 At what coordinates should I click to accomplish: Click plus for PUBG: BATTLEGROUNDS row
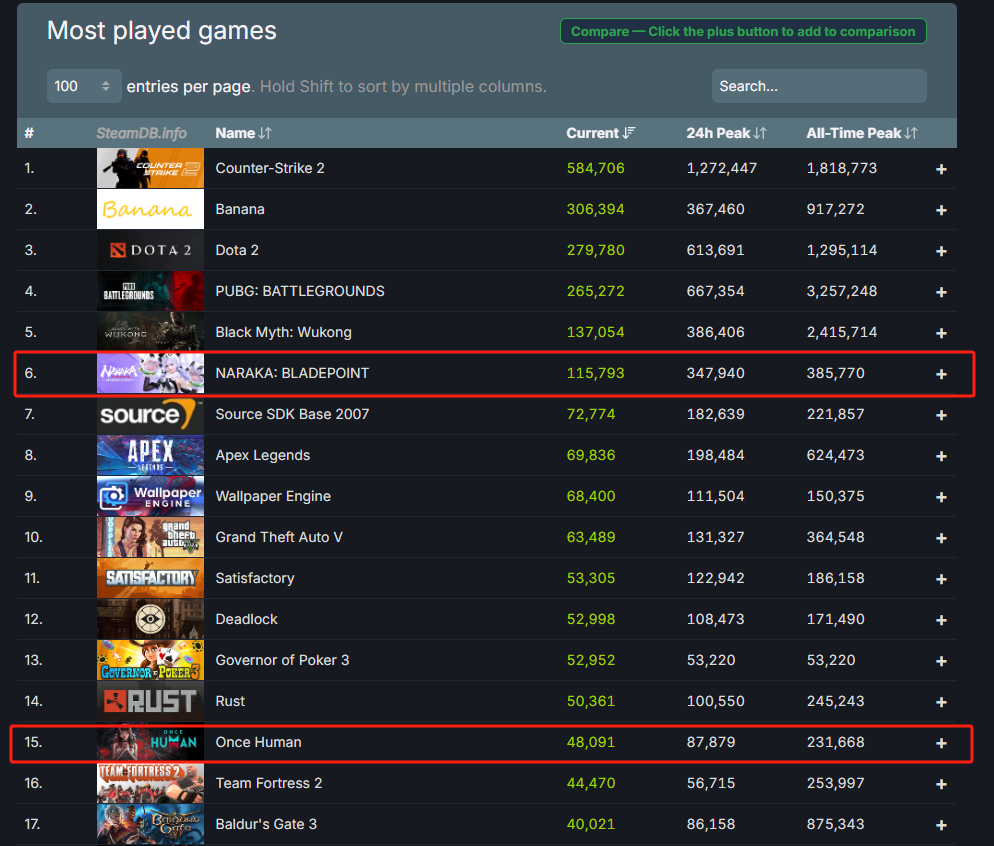(941, 292)
